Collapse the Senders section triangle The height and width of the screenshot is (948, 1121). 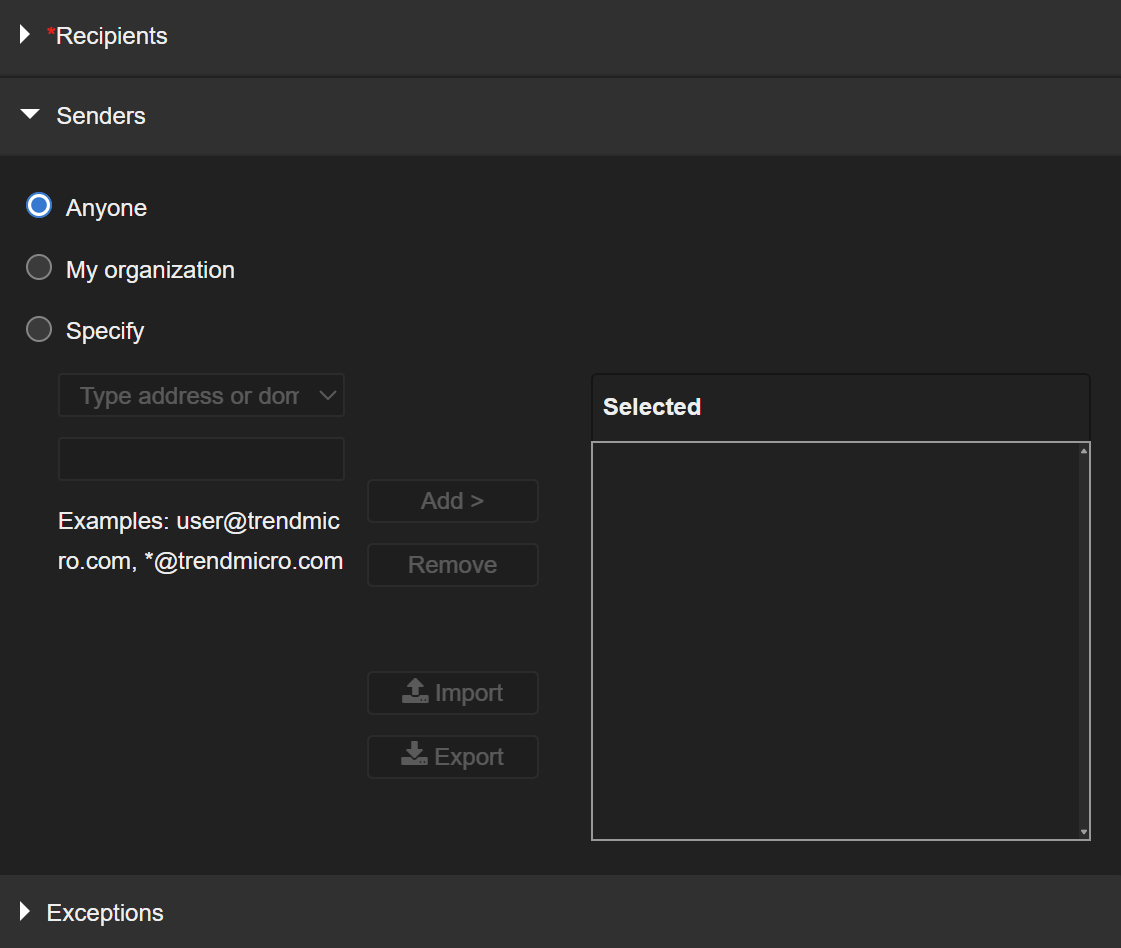30,115
